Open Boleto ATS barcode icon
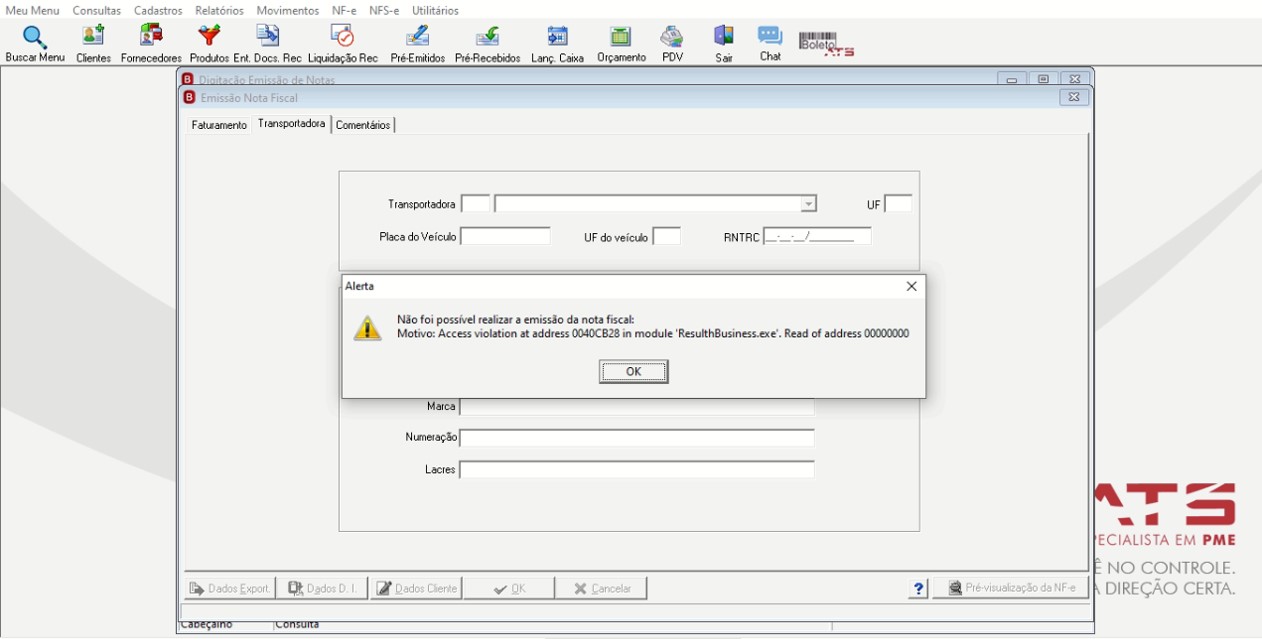1262x639 pixels. pyautogui.click(x=826, y=43)
